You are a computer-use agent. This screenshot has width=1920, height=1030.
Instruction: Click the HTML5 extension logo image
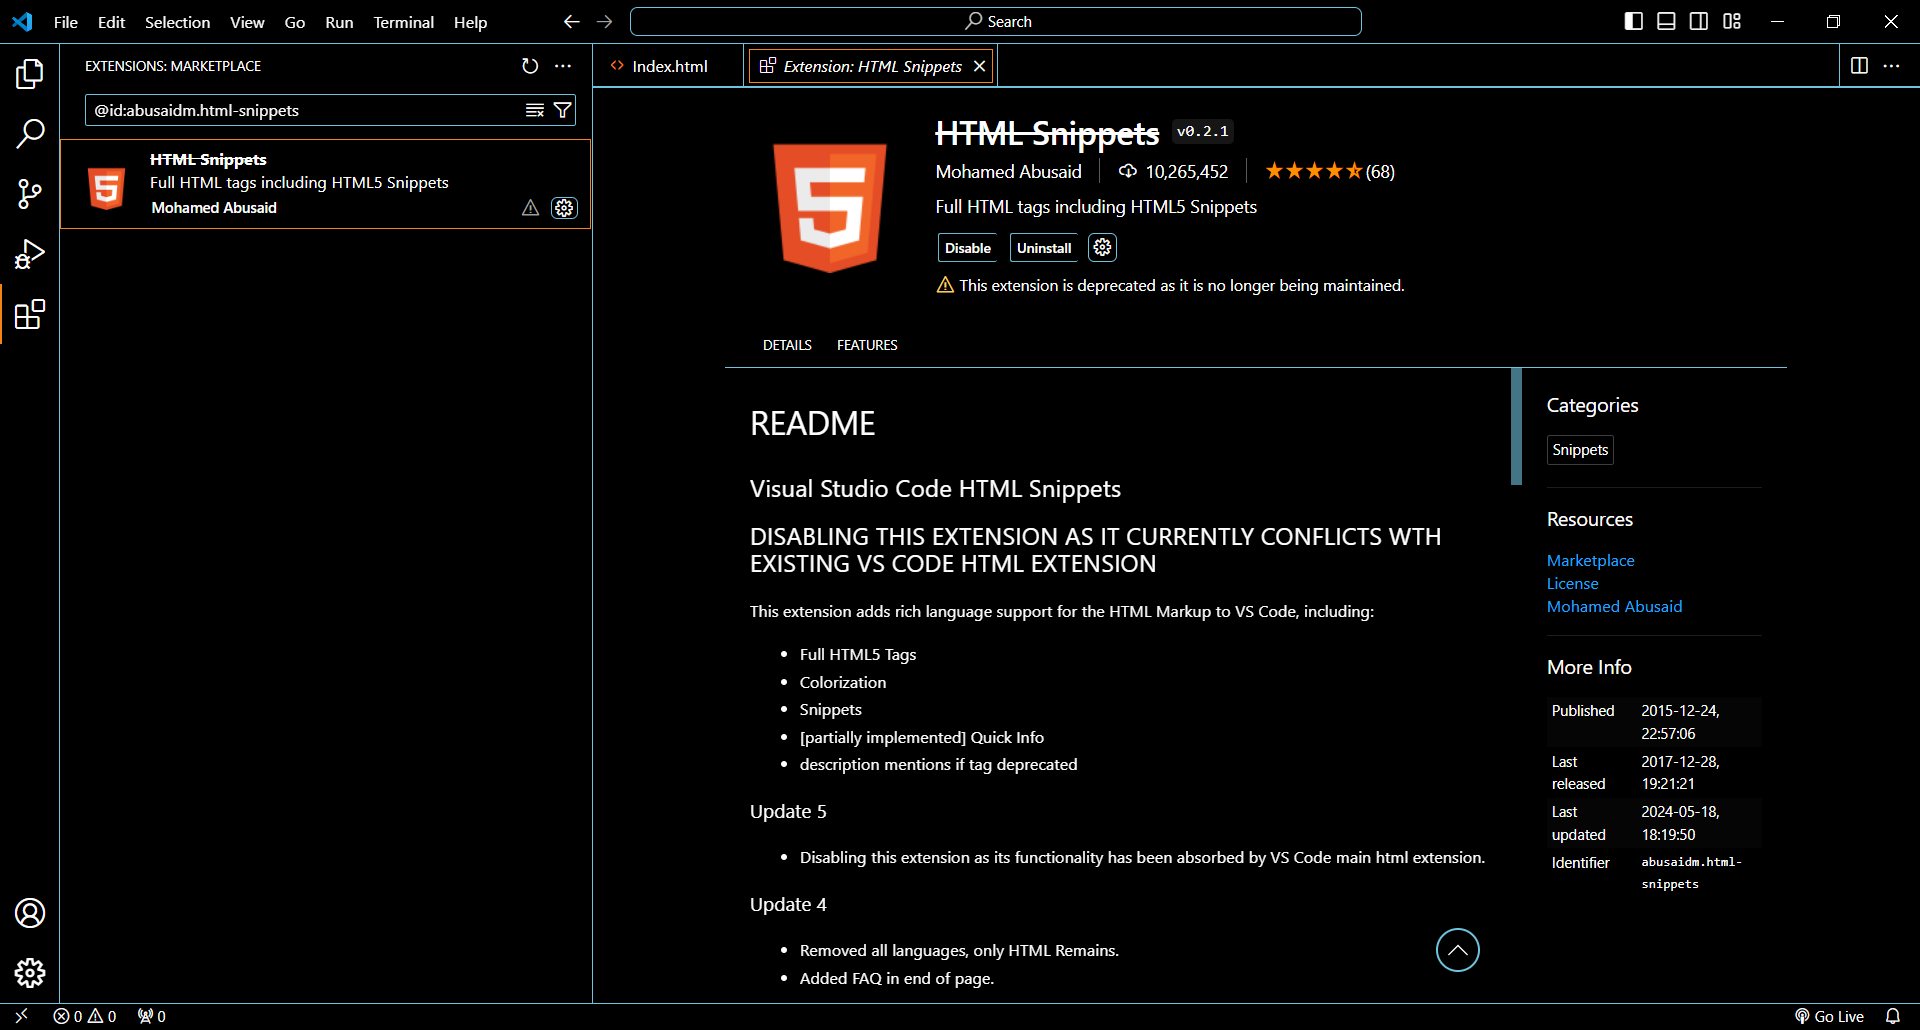[830, 208]
